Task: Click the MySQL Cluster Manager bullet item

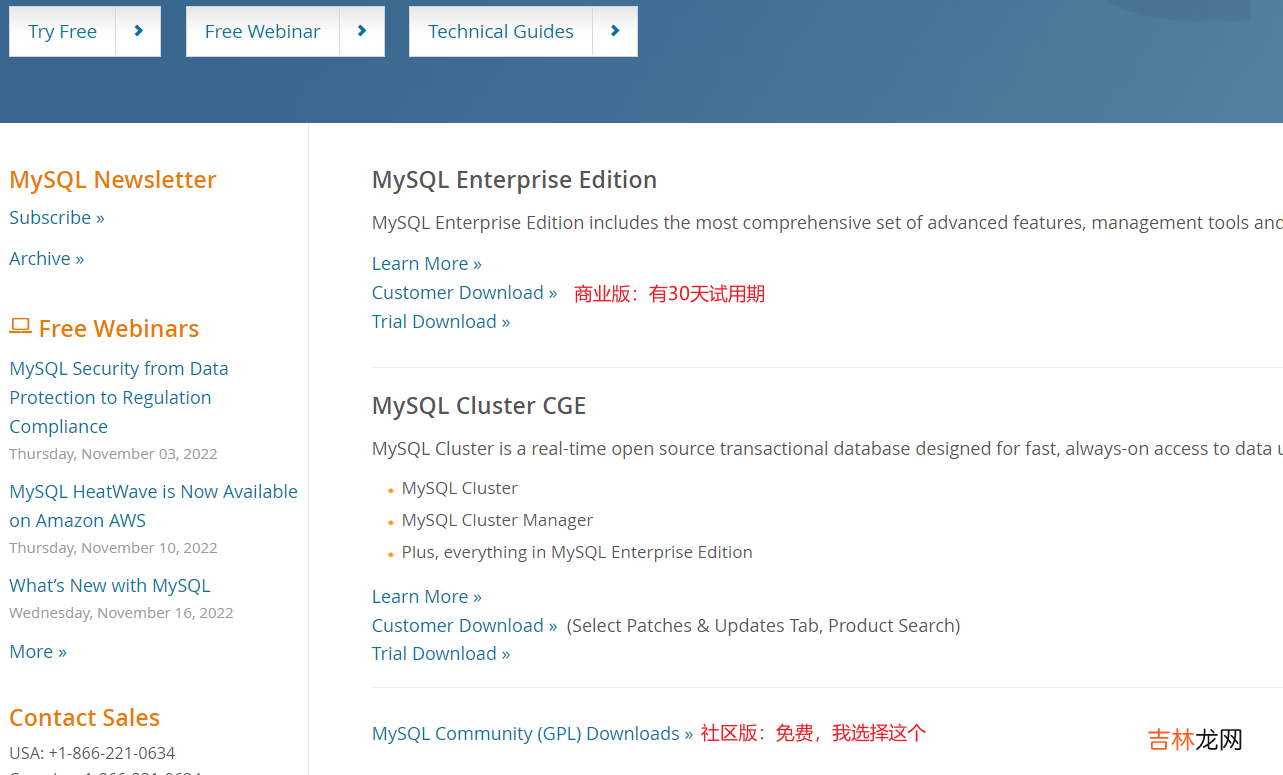Action: (497, 520)
